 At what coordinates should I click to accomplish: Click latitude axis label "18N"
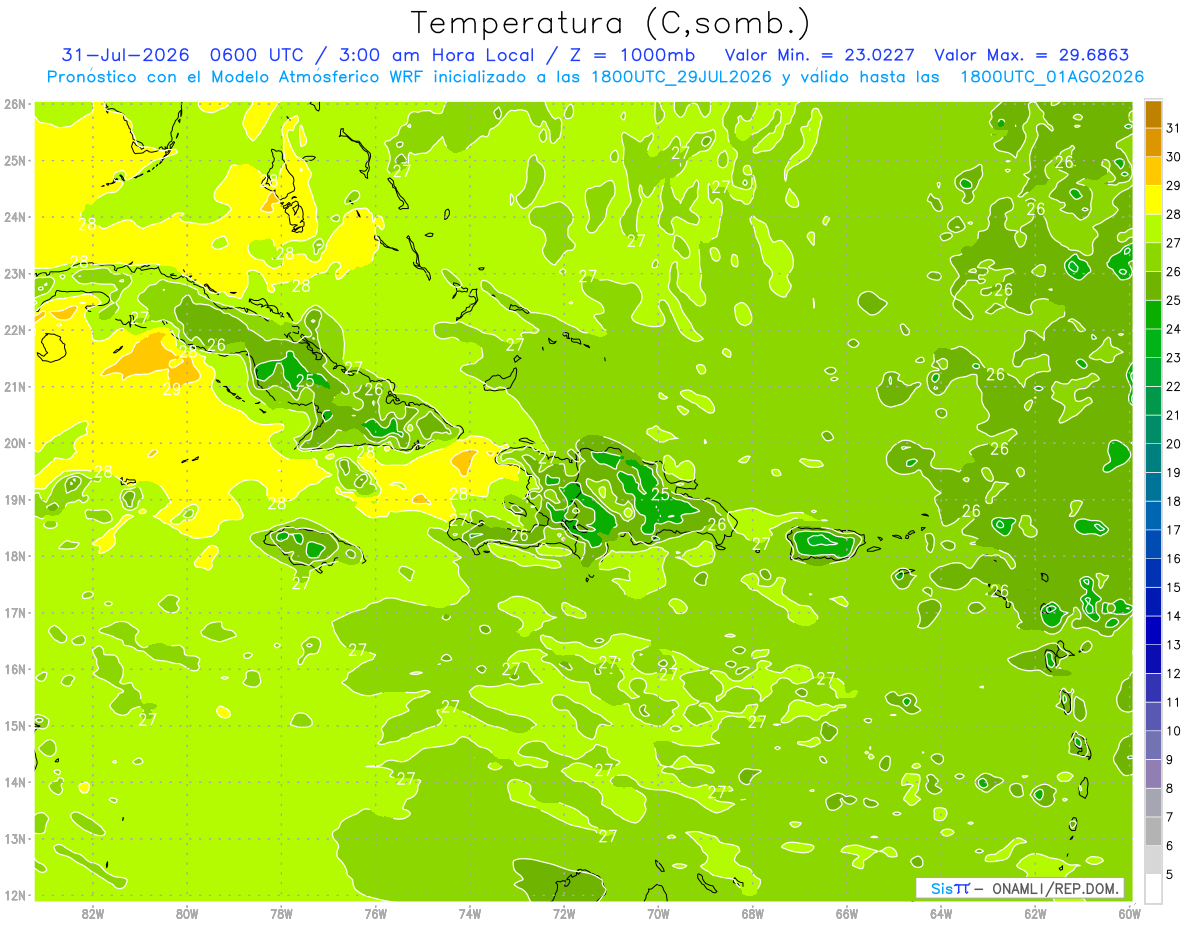tap(14, 556)
